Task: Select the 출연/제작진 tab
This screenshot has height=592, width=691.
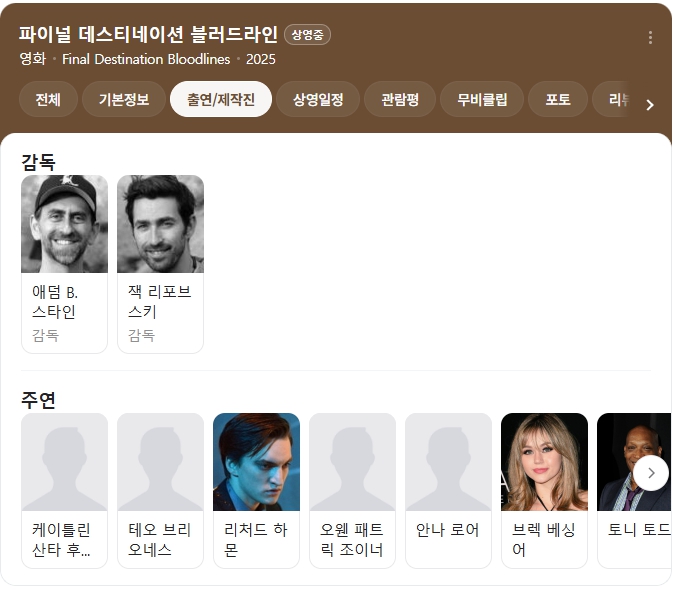Action: click(221, 100)
